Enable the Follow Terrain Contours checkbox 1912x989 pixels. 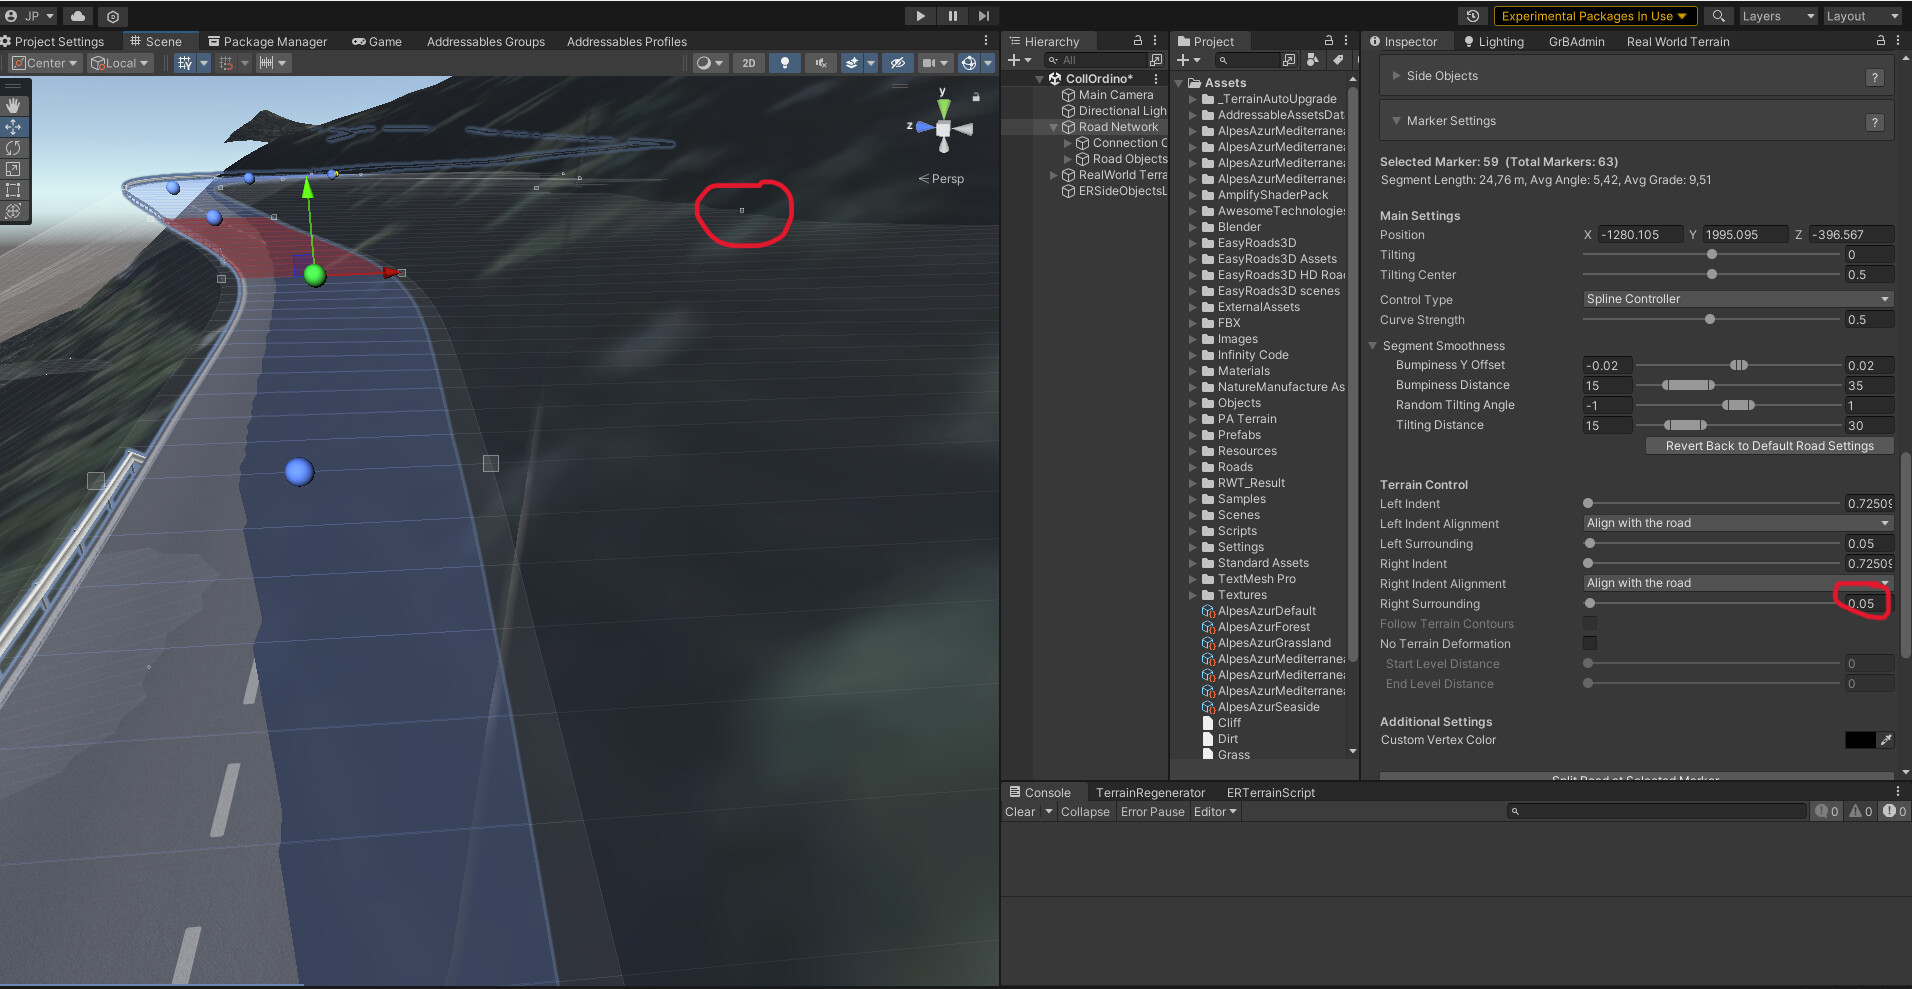(1590, 623)
